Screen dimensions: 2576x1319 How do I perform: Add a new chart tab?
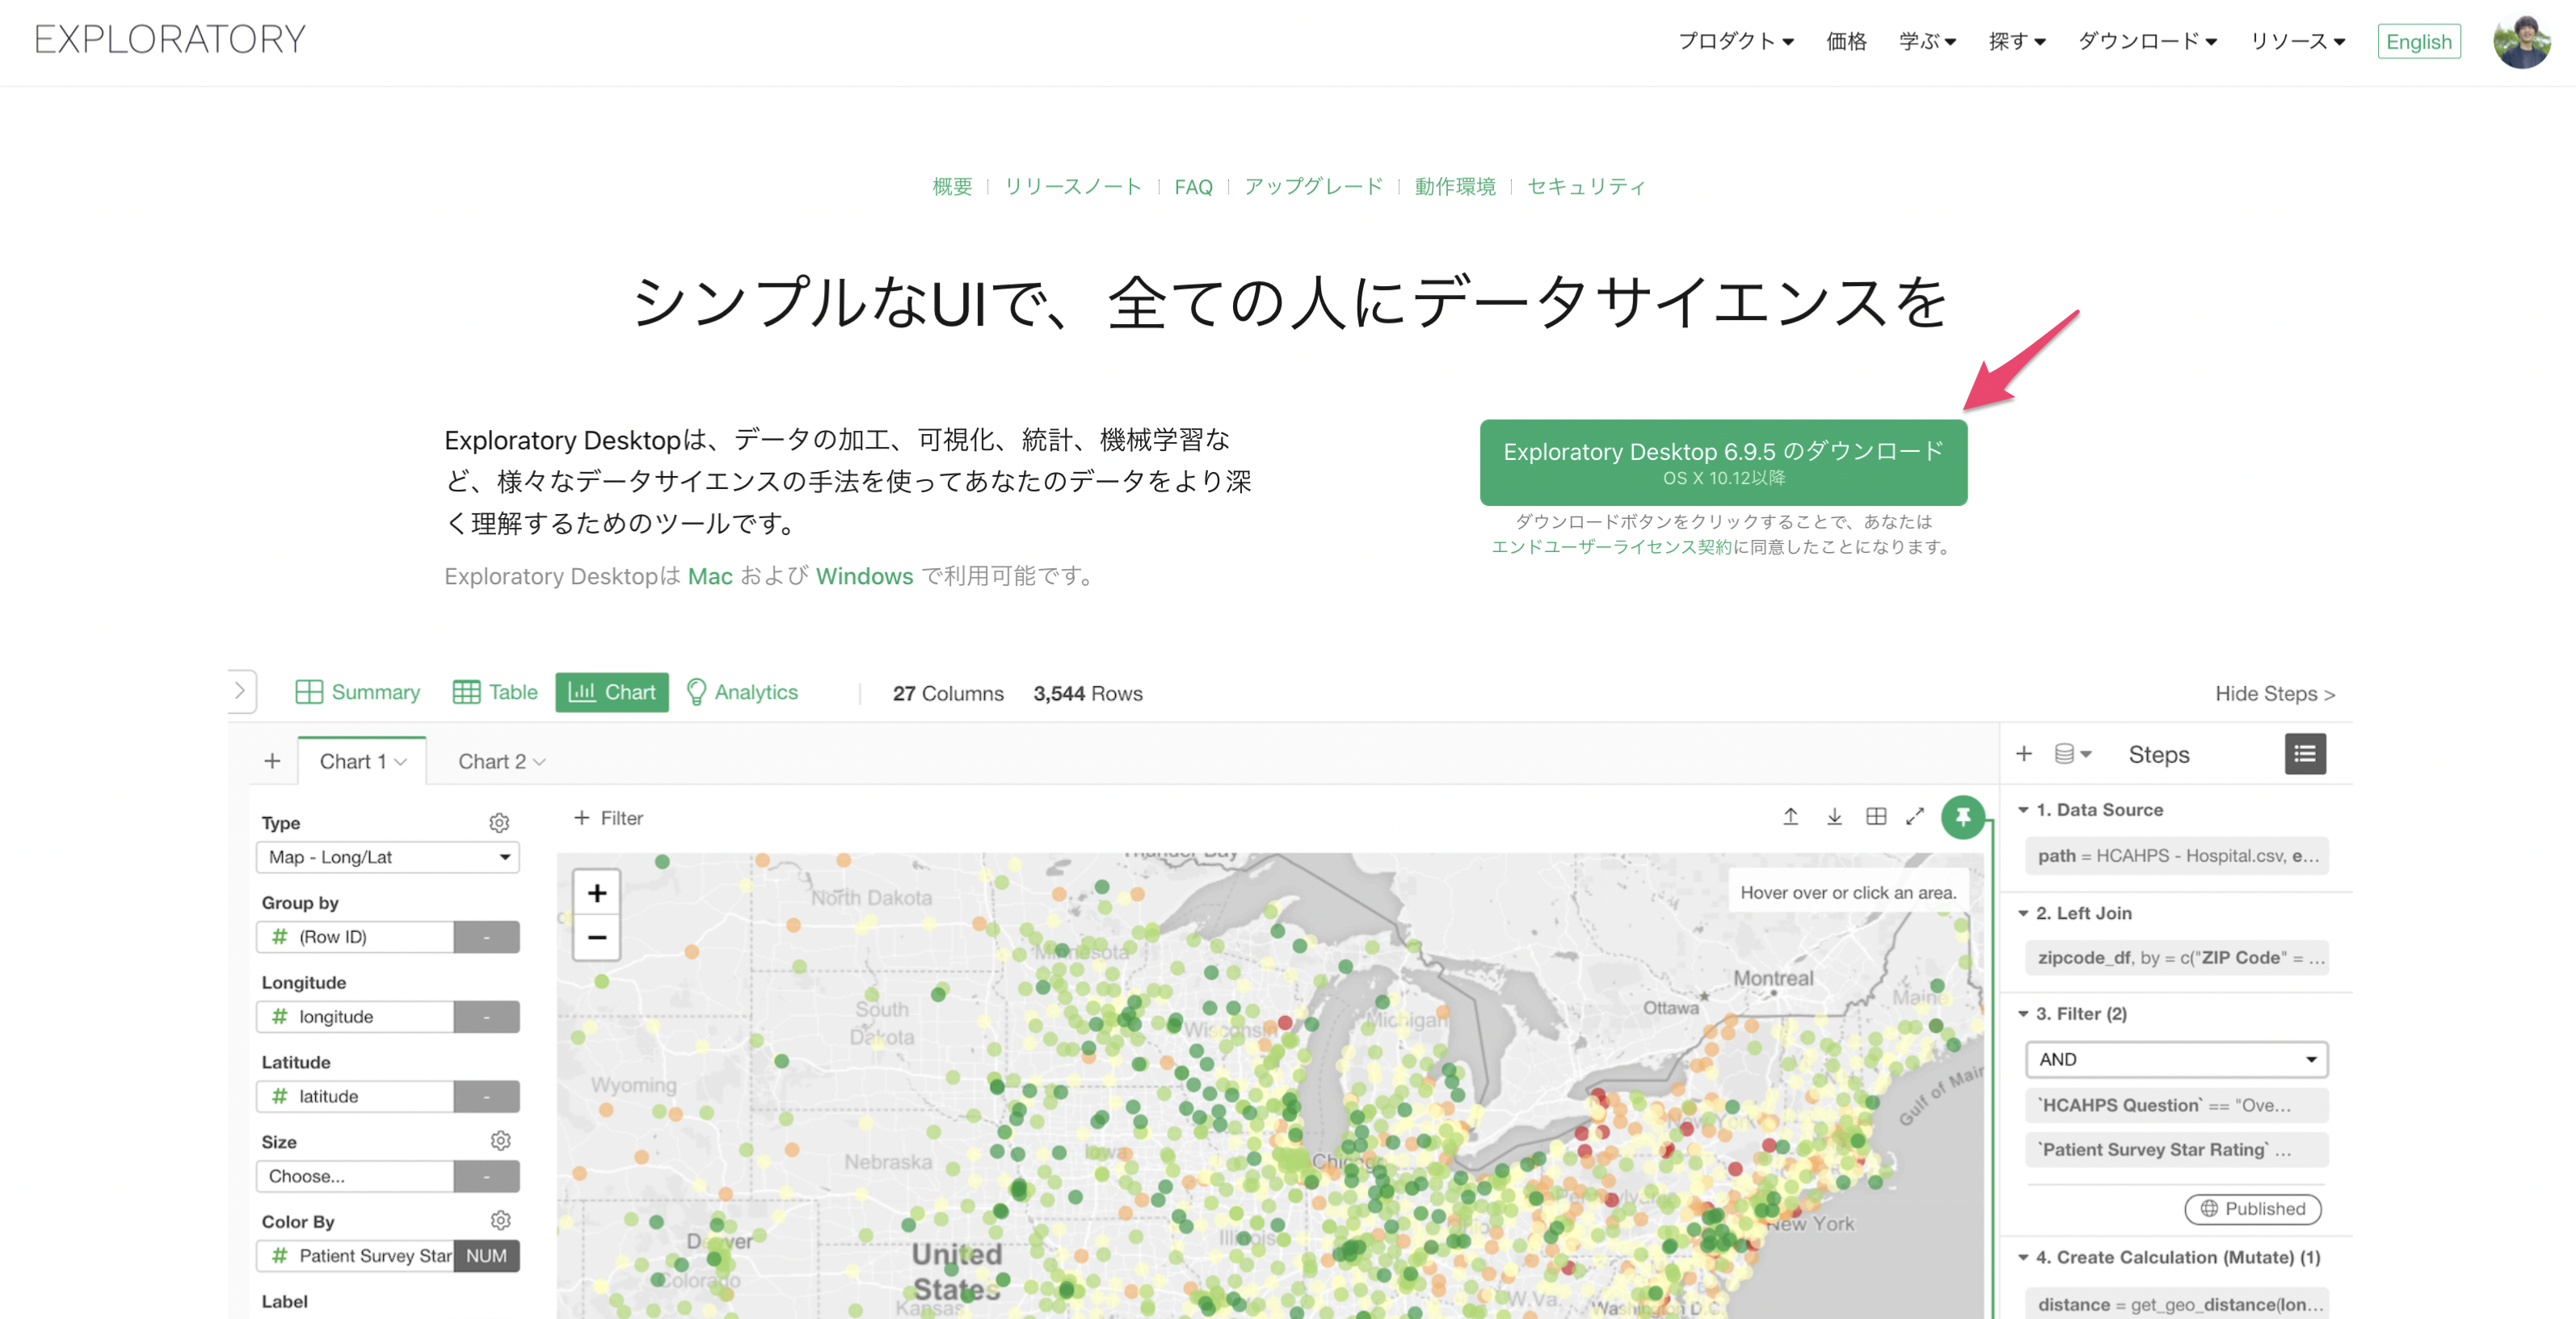coord(272,761)
